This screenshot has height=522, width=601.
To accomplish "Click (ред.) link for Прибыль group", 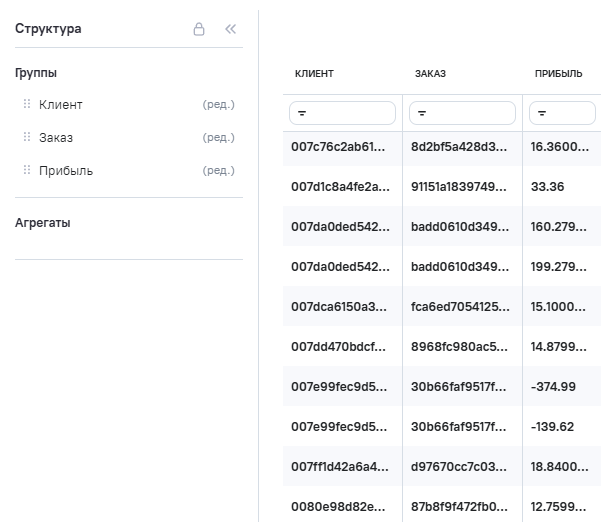I will tap(218, 171).
